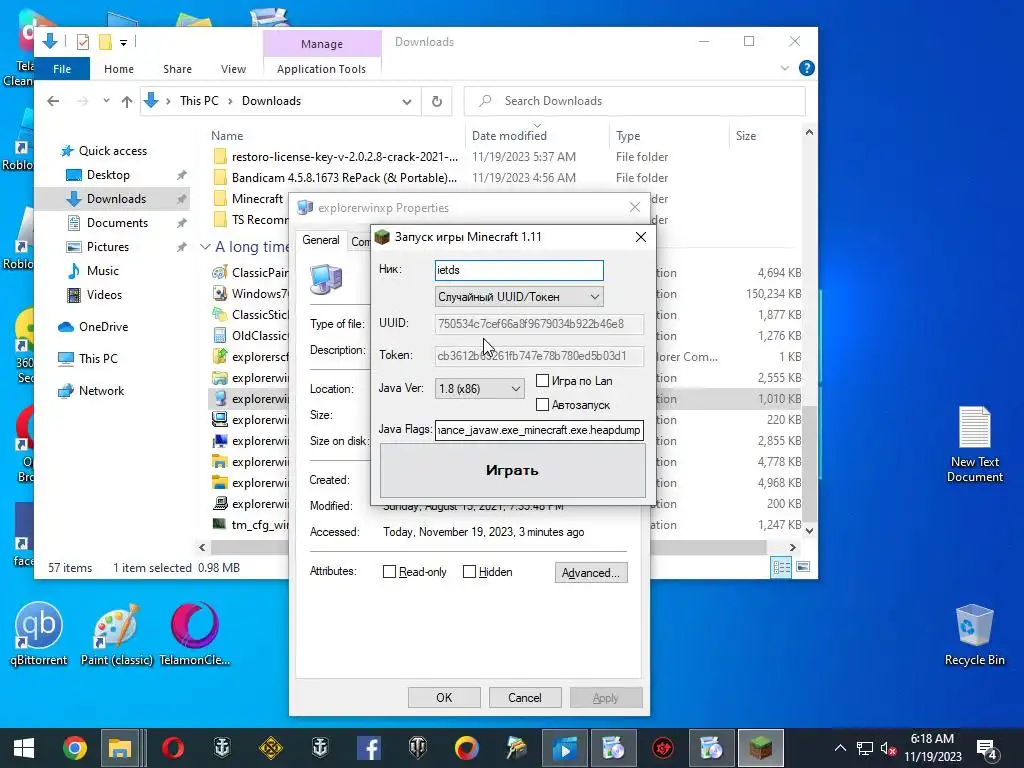
Task: Click the Search Downloads box
Action: 634,101
